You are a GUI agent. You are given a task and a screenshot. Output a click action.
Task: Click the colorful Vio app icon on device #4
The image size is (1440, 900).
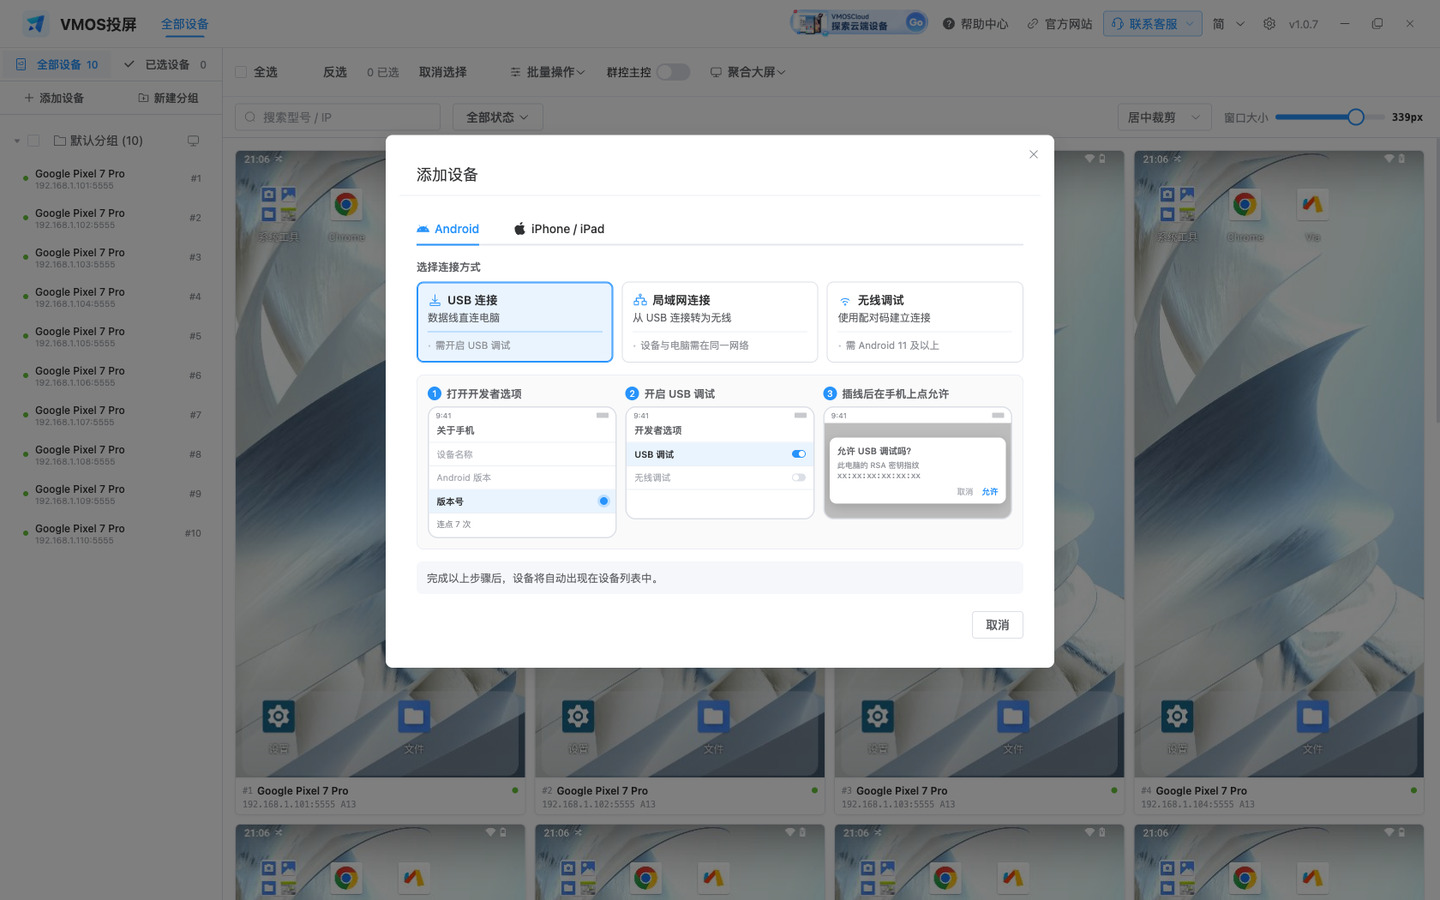(1312, 205)
